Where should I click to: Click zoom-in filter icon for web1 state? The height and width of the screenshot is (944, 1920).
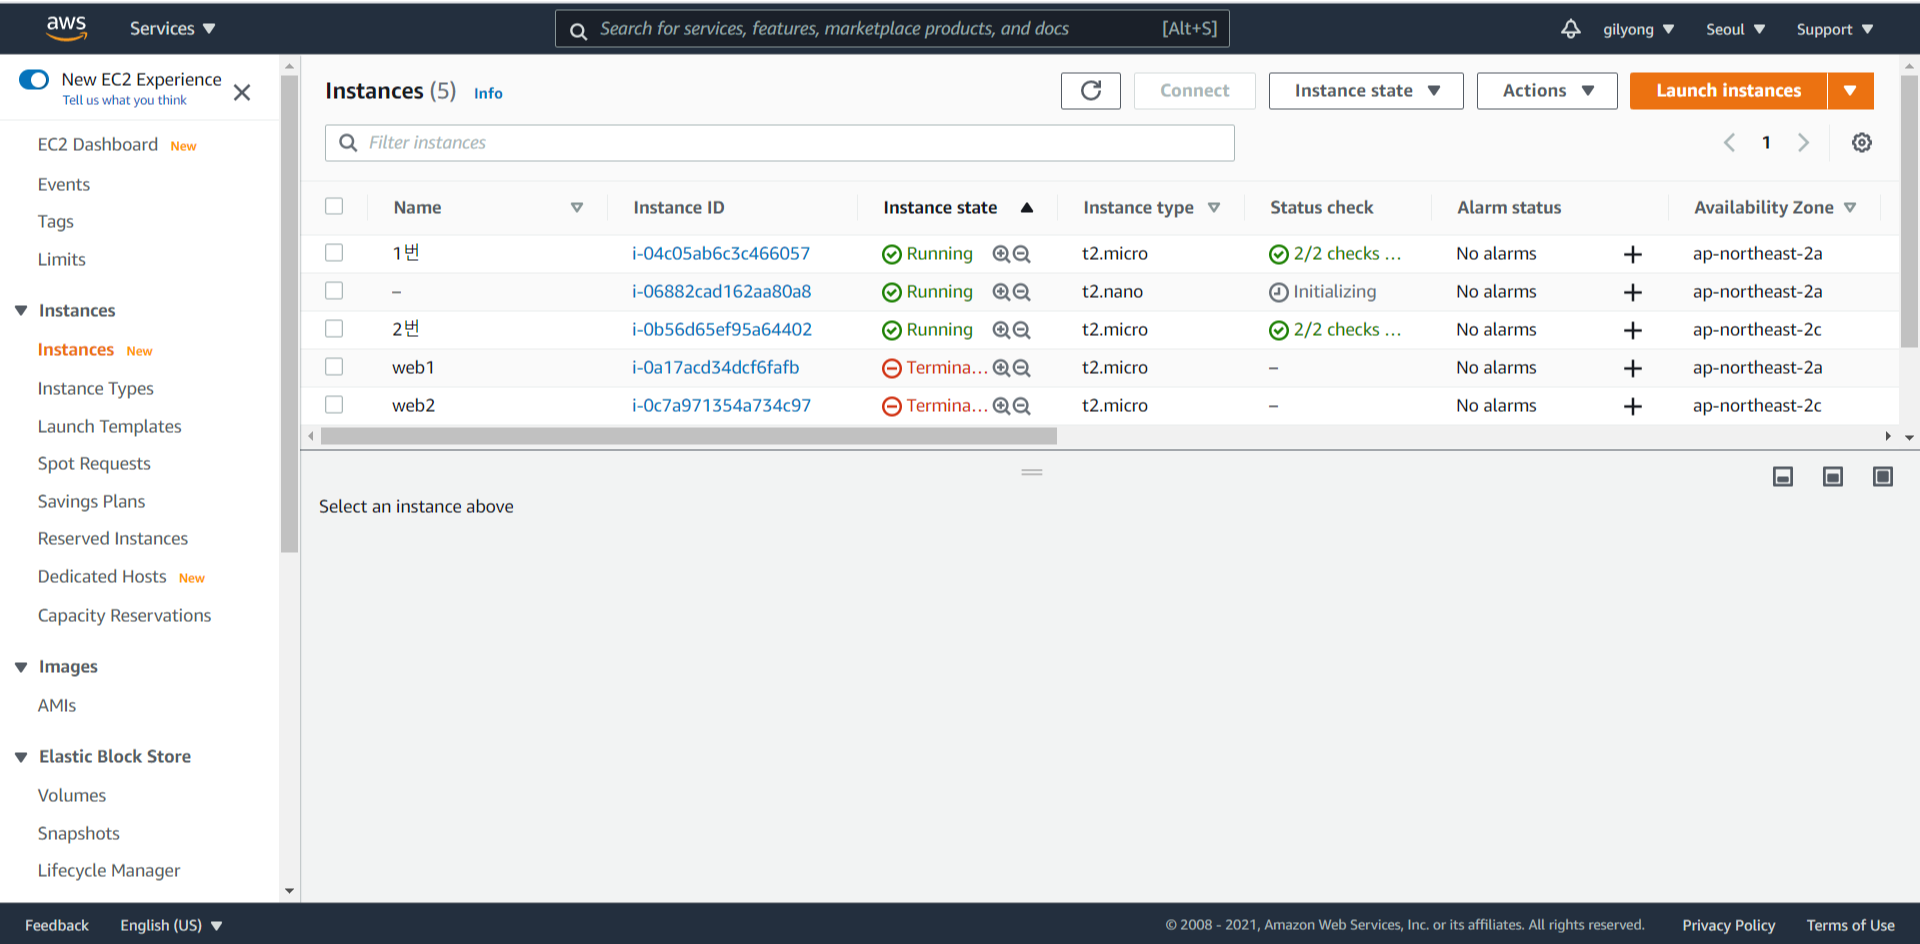tap(1001, 368)
